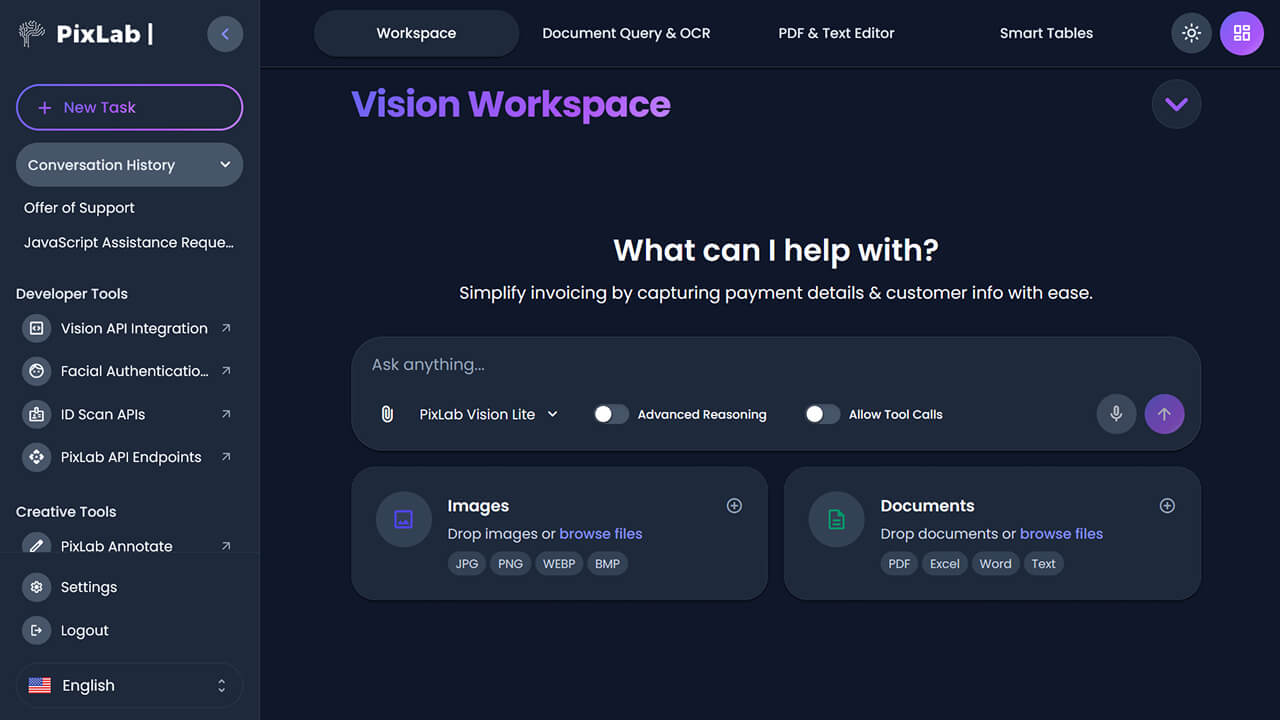Click the attachment paperclip in the prompt bar
Image resolution: width=1280 pixels, height=720 pixels.
pyautogui.click(x=387, y=414)
